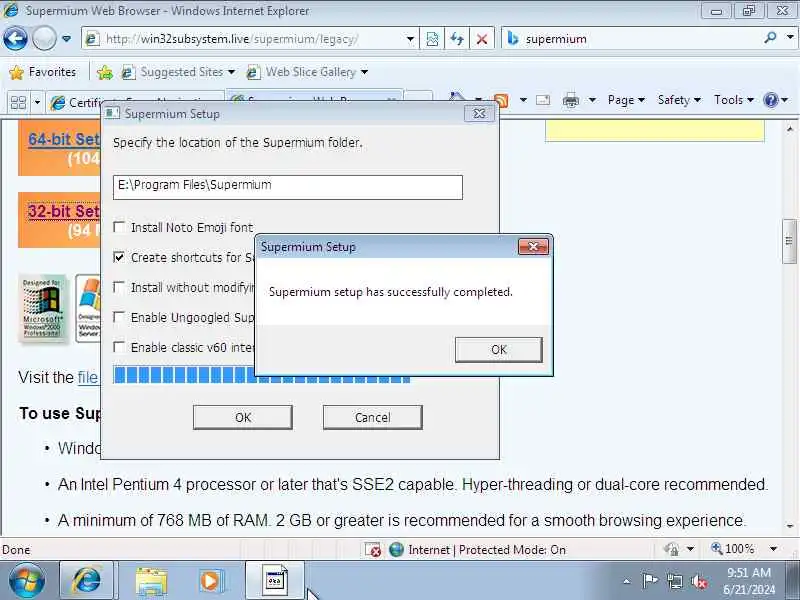Open the recent pages dropdown beside Forward
The image size is (800, 600).
pos(66,39)
